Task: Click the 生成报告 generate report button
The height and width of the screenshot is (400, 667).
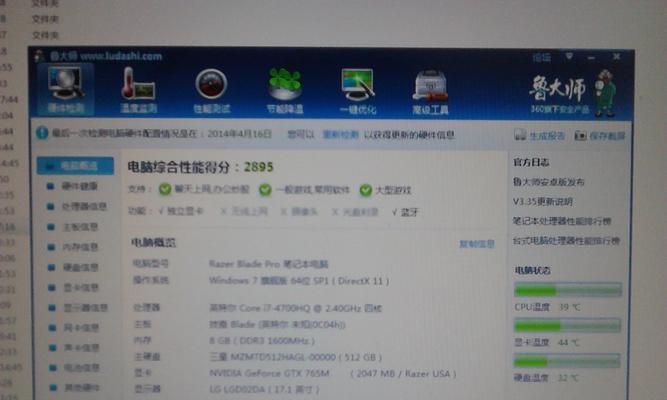Action: pyautogui.click(x=539, y=136)
